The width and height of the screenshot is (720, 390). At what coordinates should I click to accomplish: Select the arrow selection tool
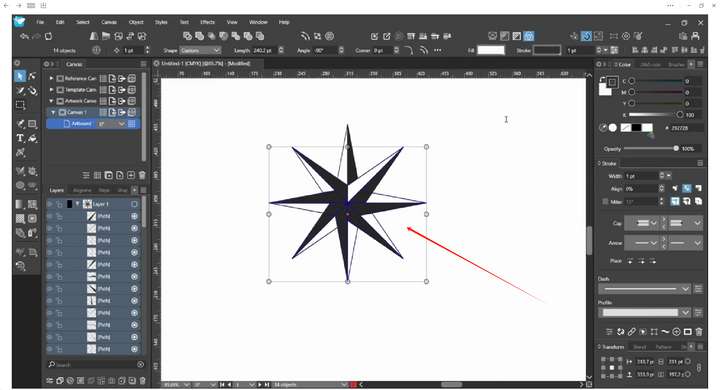click(20, 76)
